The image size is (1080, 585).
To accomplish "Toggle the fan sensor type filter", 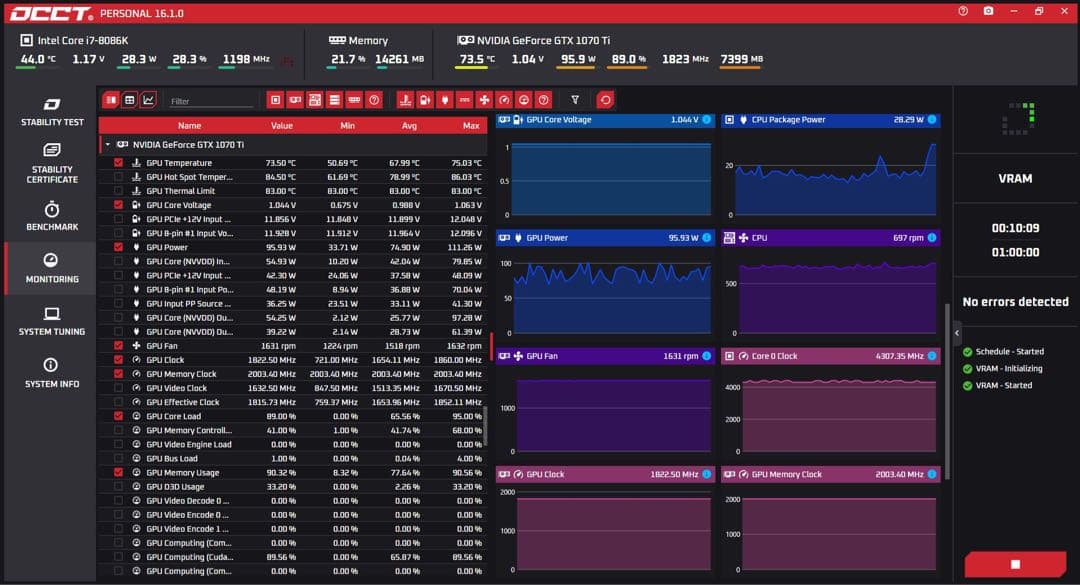I will click(x=484, y=100).
